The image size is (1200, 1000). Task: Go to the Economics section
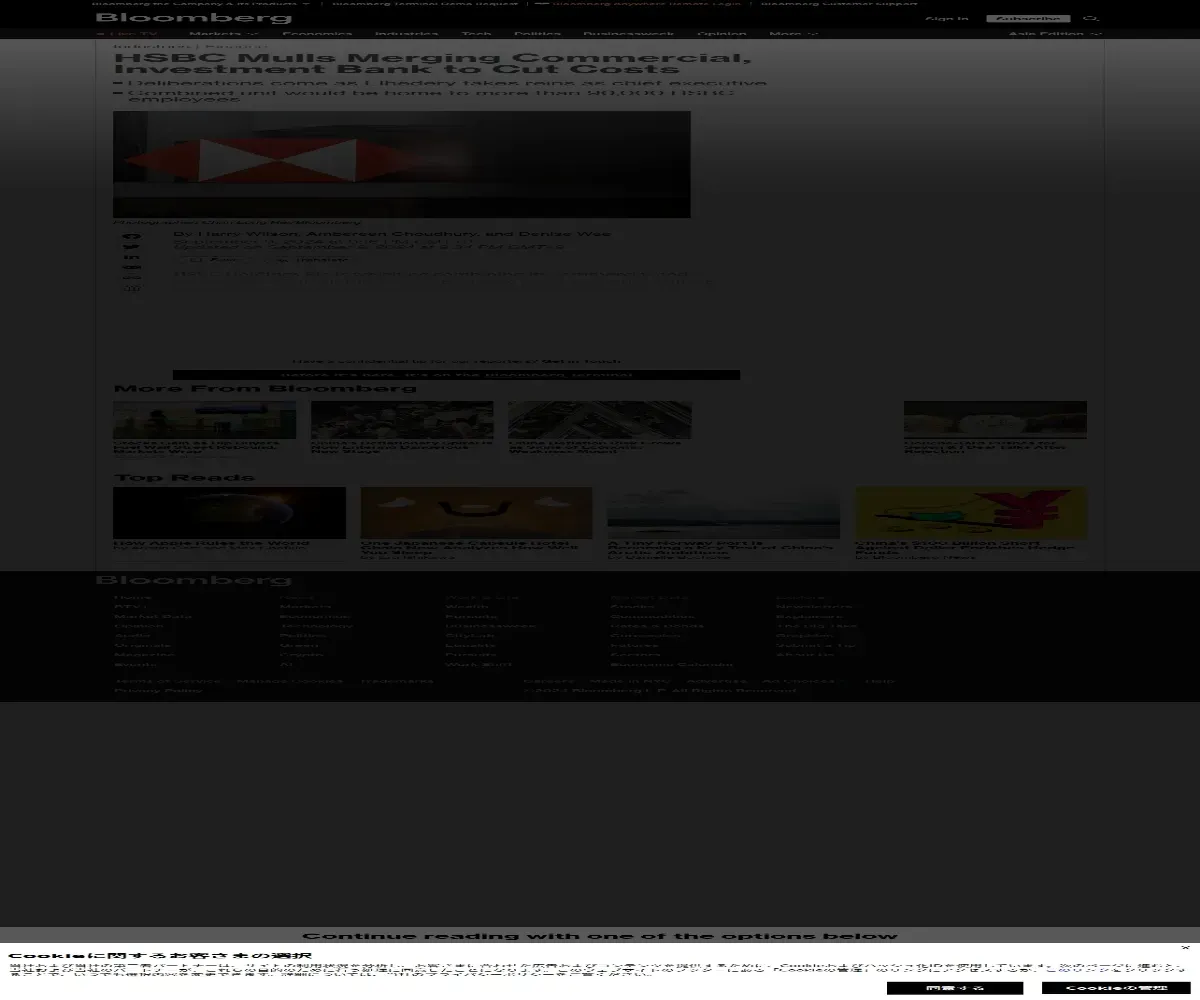[317, 34]
